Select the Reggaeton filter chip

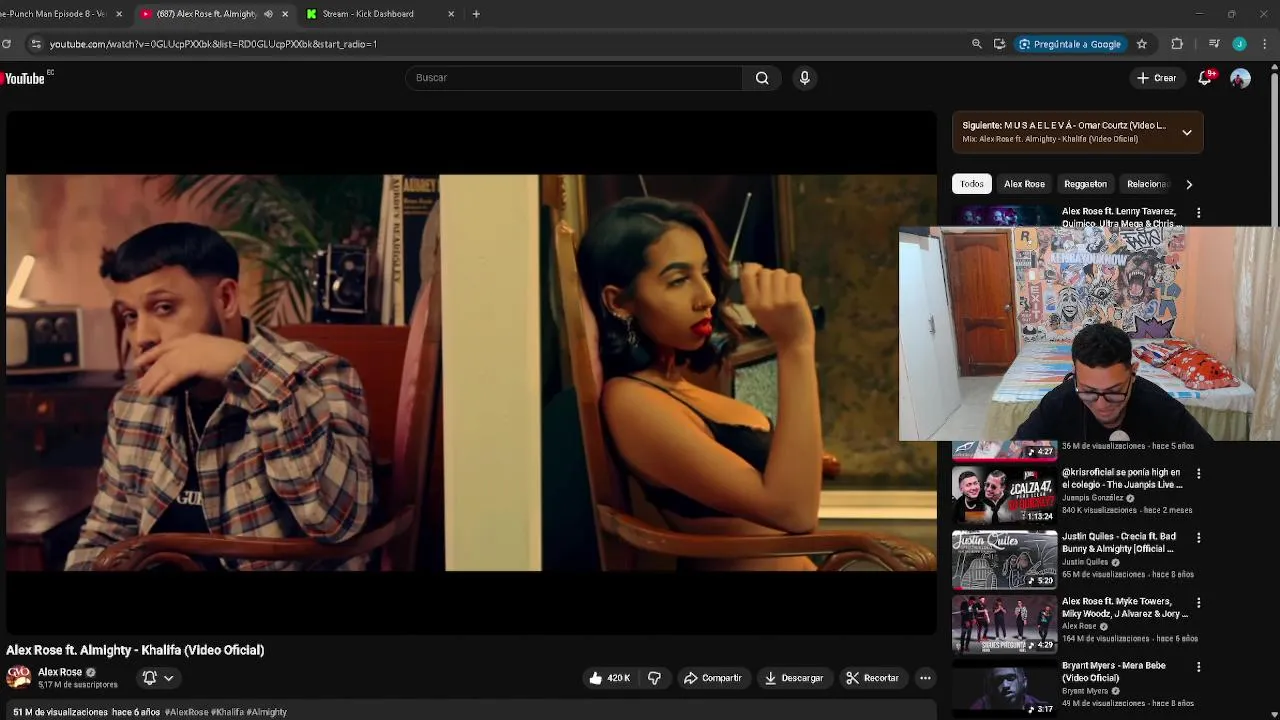[1085, 184]
